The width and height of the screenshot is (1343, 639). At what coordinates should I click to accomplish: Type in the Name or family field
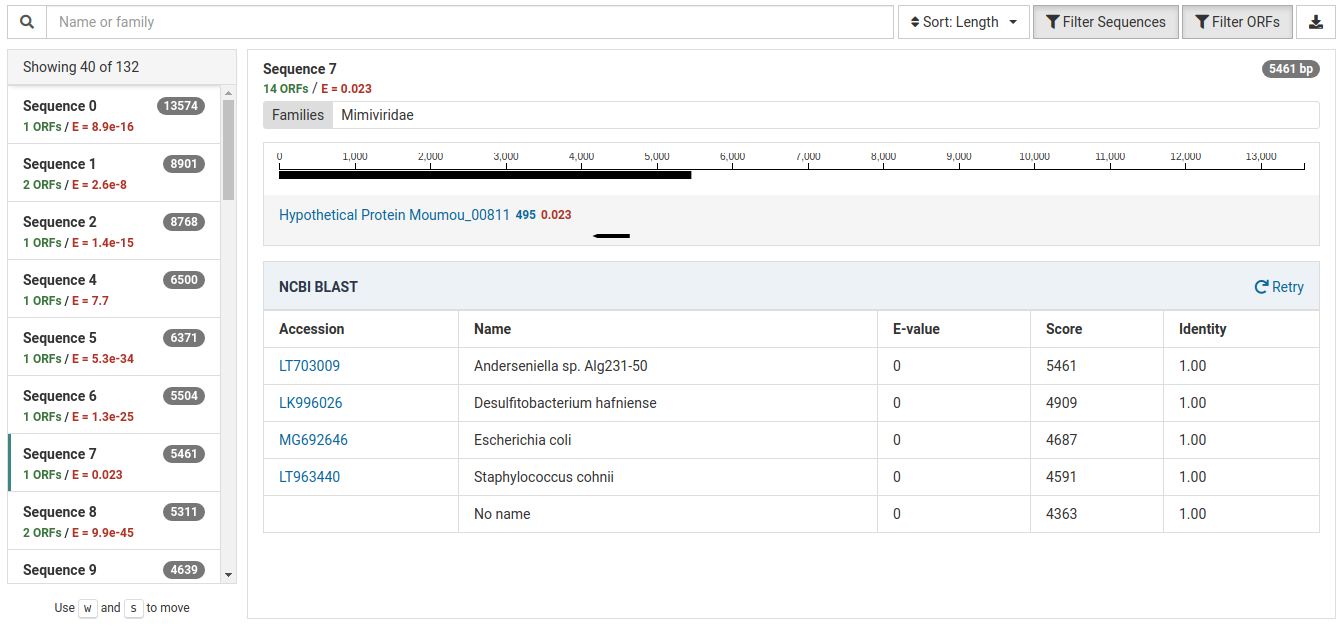point(470,22)
